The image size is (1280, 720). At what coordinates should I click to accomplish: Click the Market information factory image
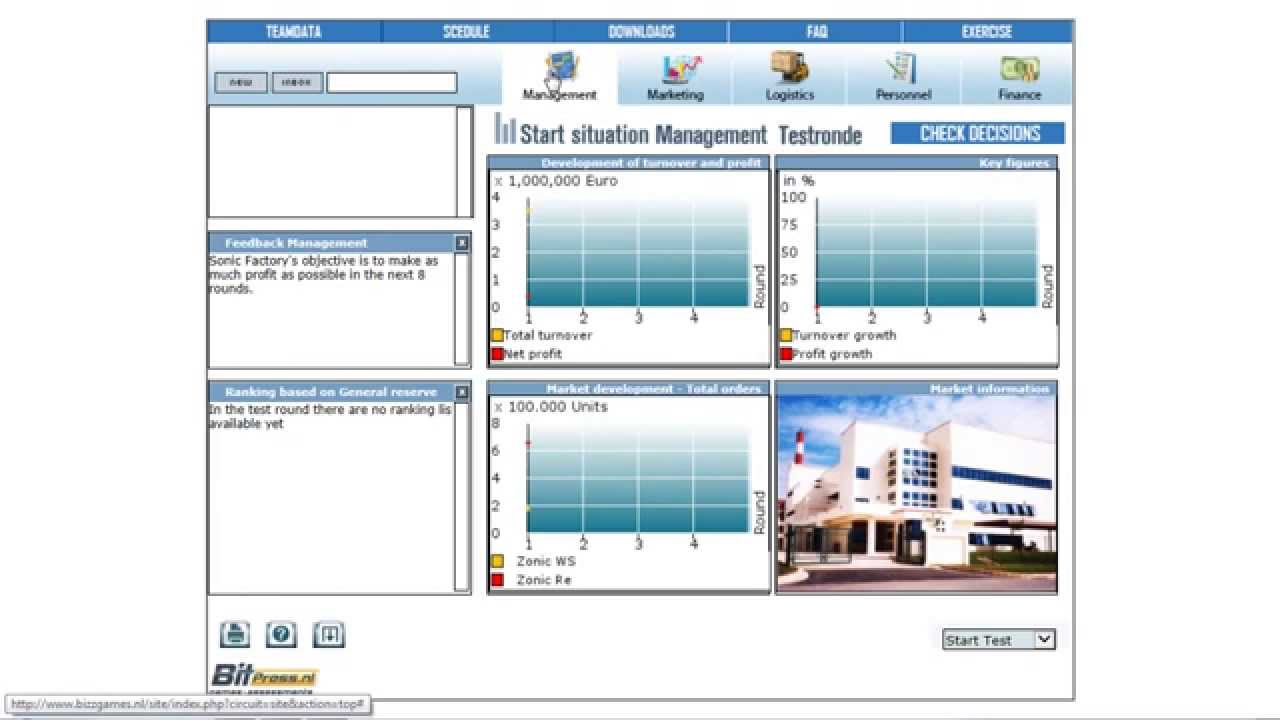pyautogui.click(x=916, y=493)
